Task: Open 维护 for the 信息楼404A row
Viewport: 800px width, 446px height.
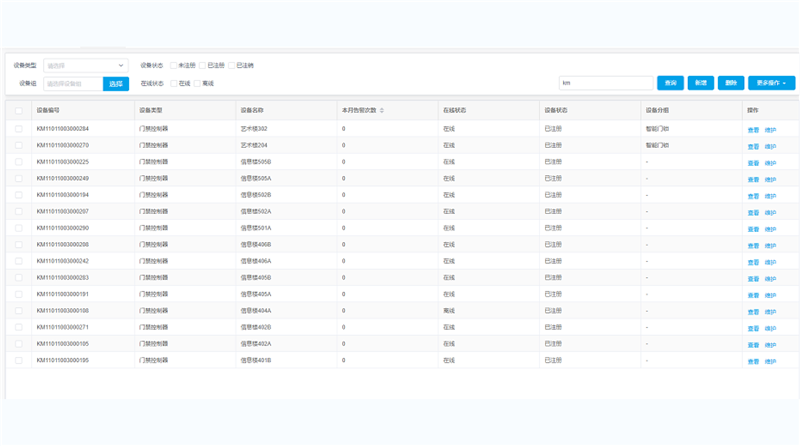Action: pyautogui.click(x=770, y=312)
